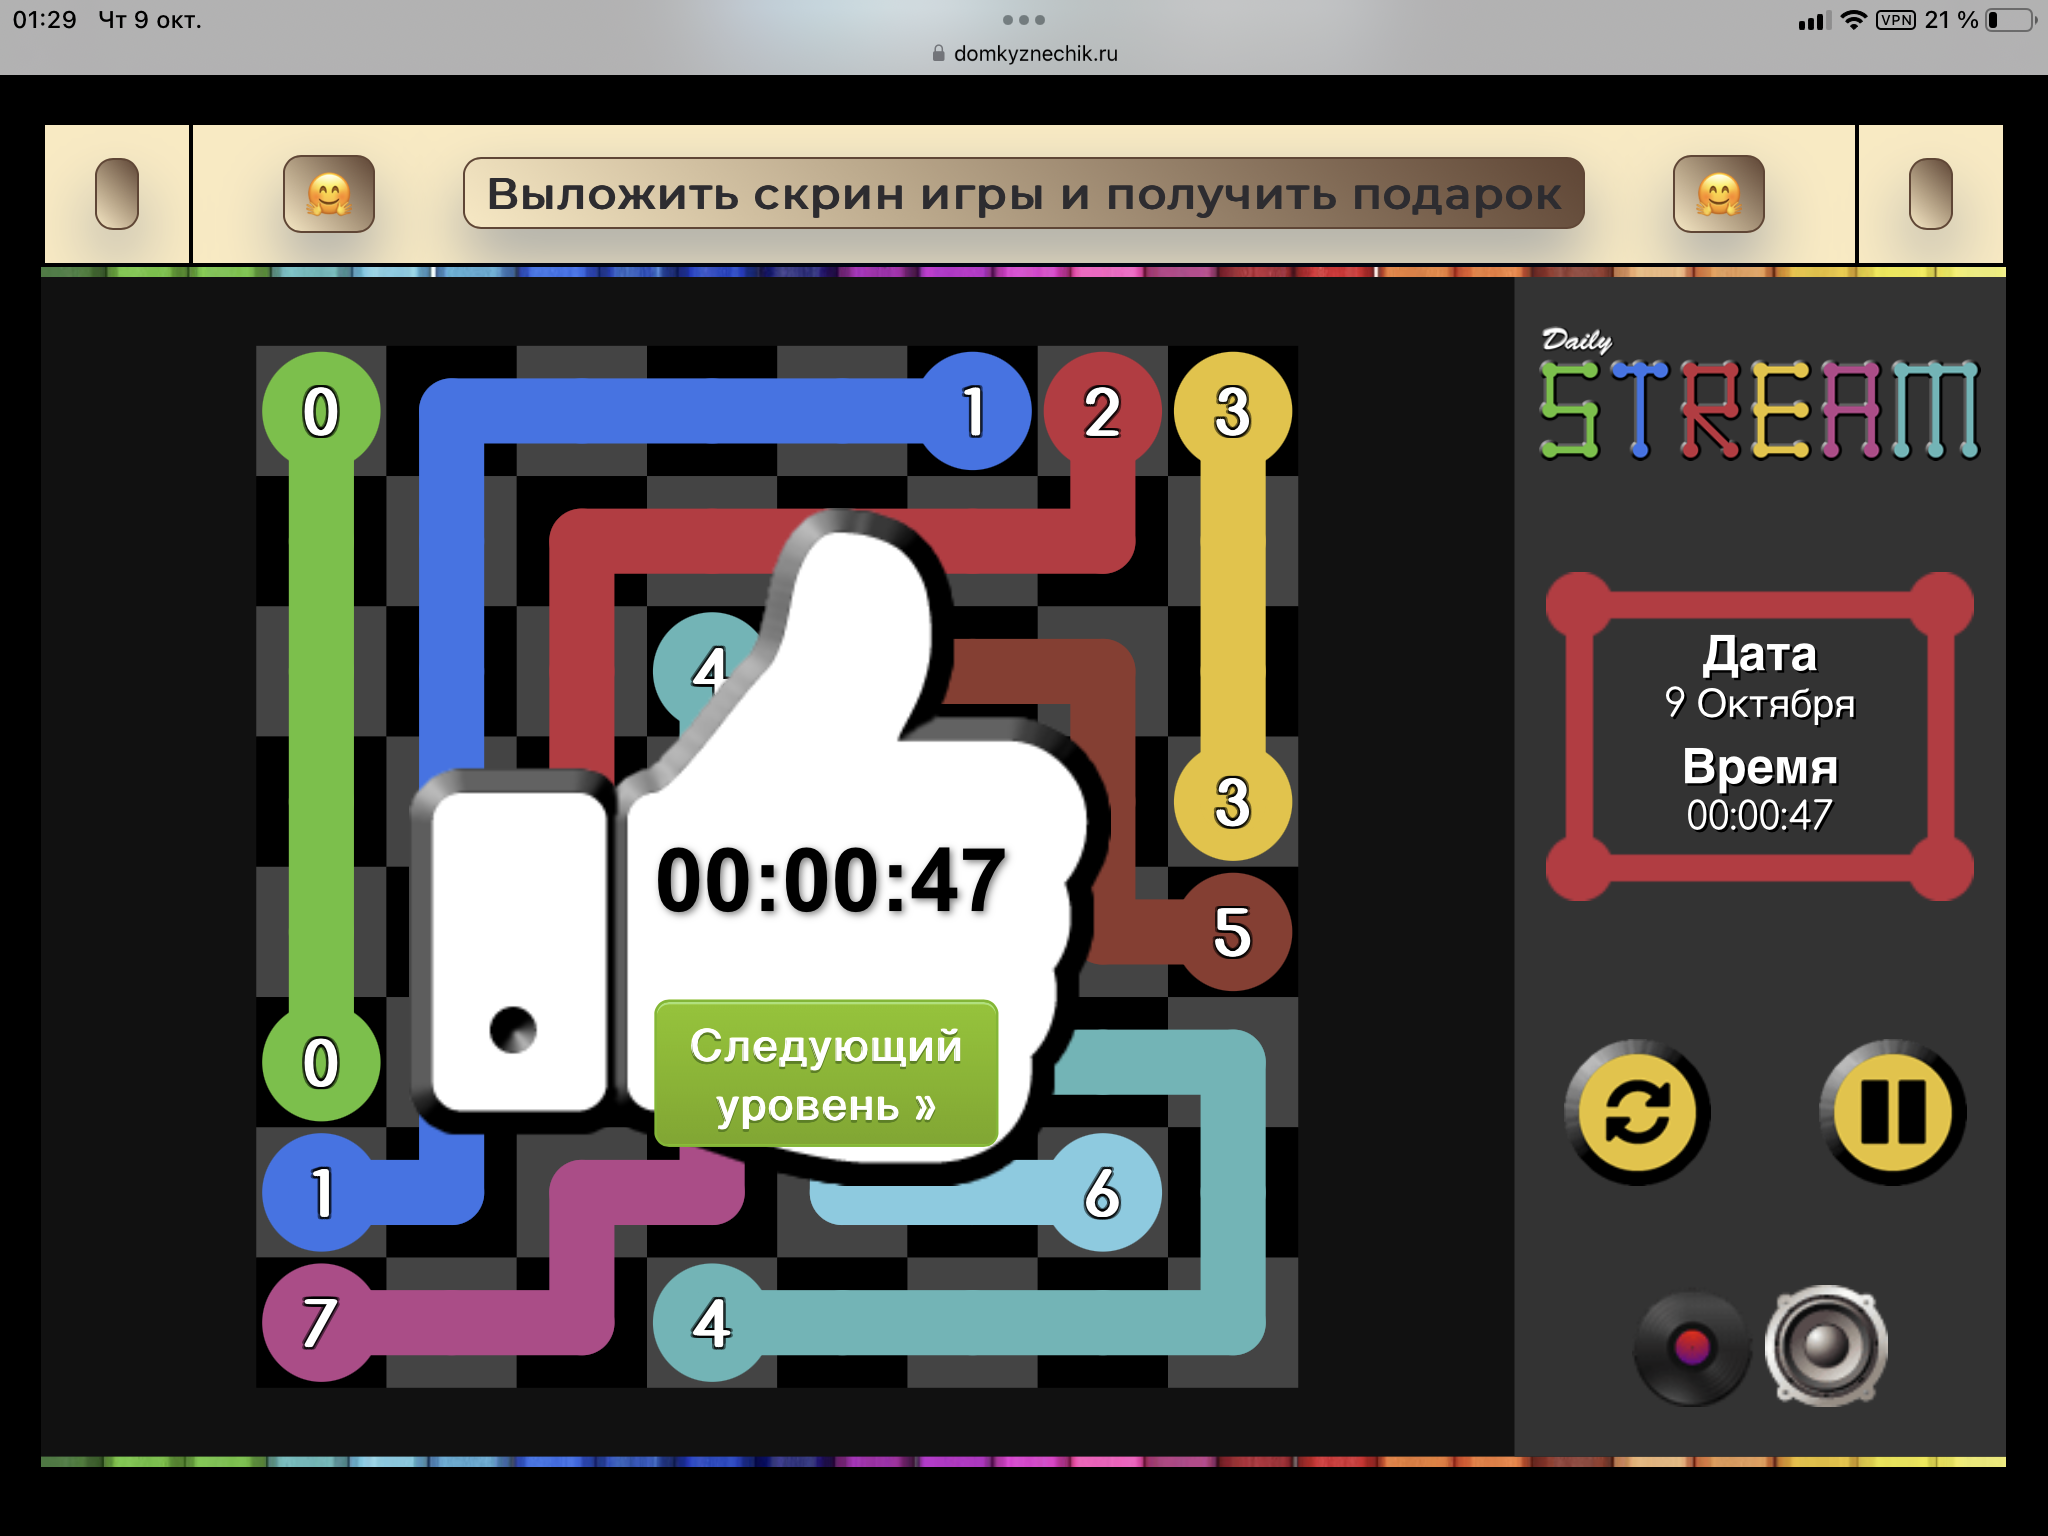This screenshot has width=2048, height=1536.
Task: Click Выложить скрин игры и получить подарок
Action: [1023, 194]
